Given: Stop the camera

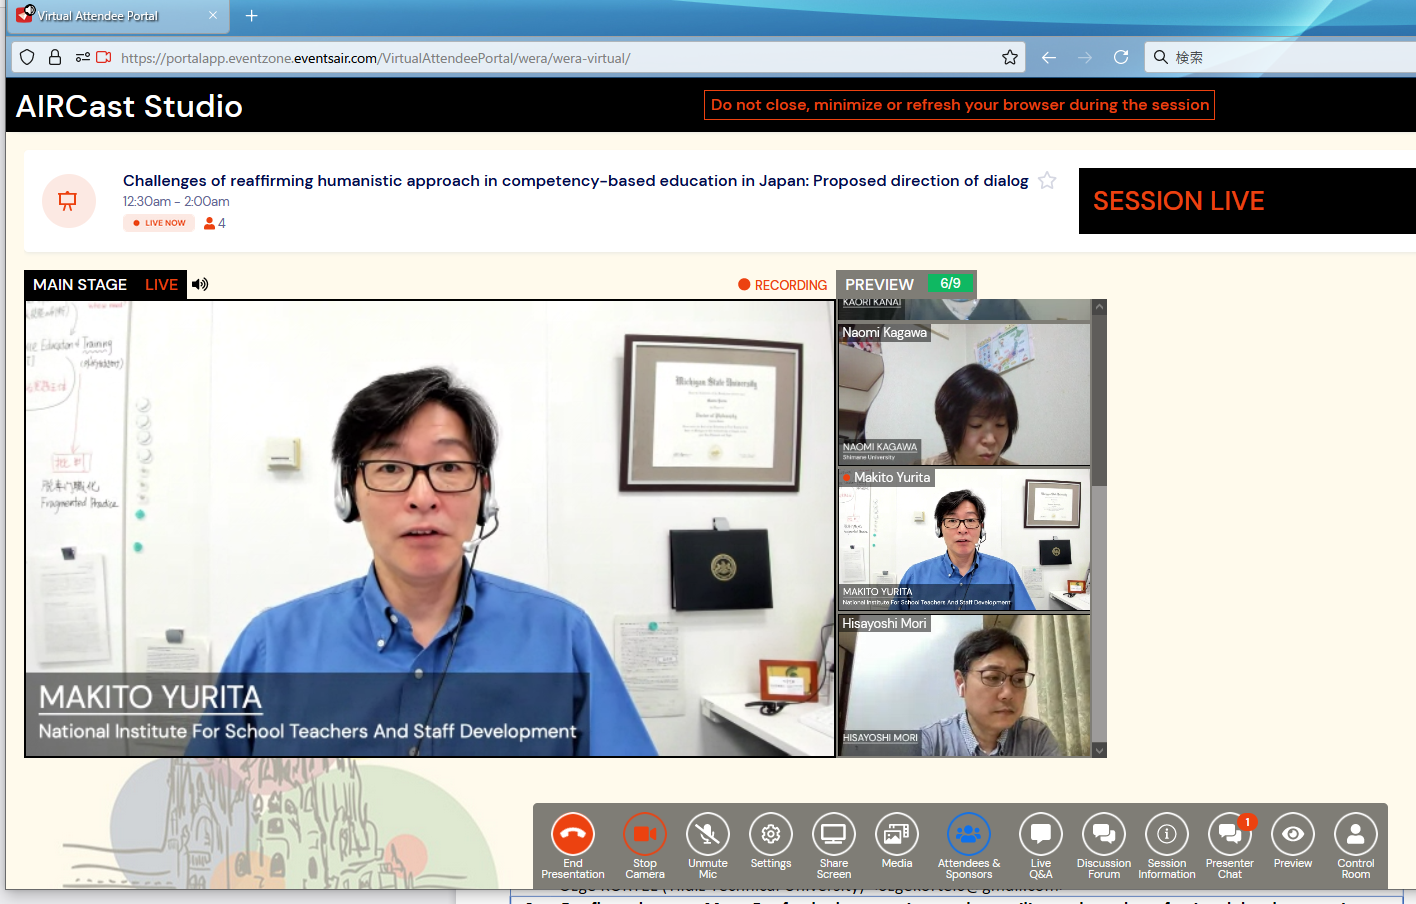Looking at the screenshot, I should [x=645, y=834].
